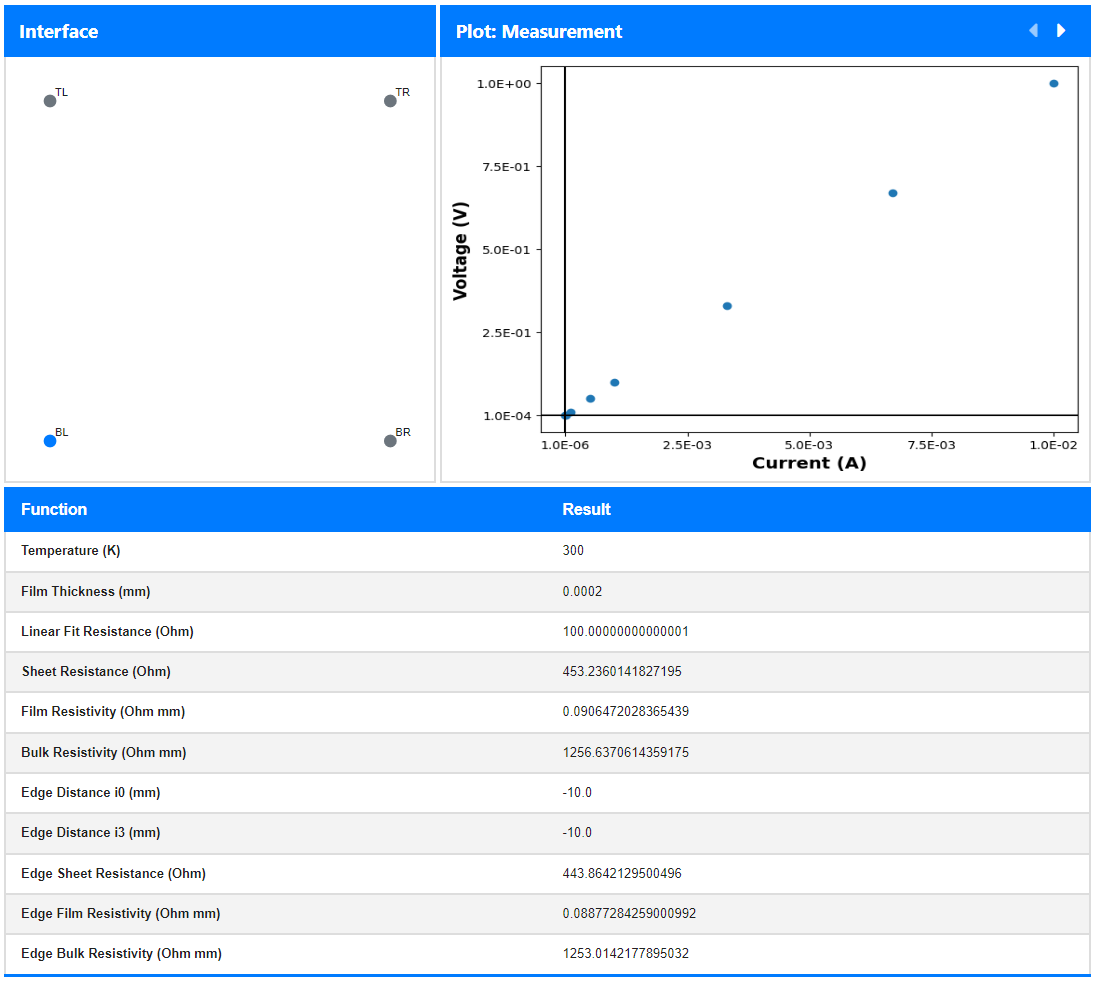Click the topmost data point in plot
The height and width of the screenshot is (982, 1096).
tap(1053, 84)
